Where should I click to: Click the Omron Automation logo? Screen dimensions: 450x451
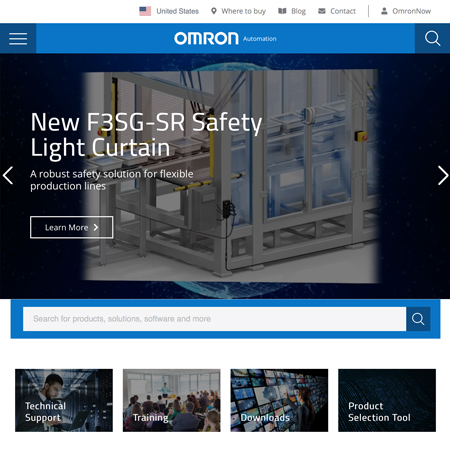click(225, 39)
